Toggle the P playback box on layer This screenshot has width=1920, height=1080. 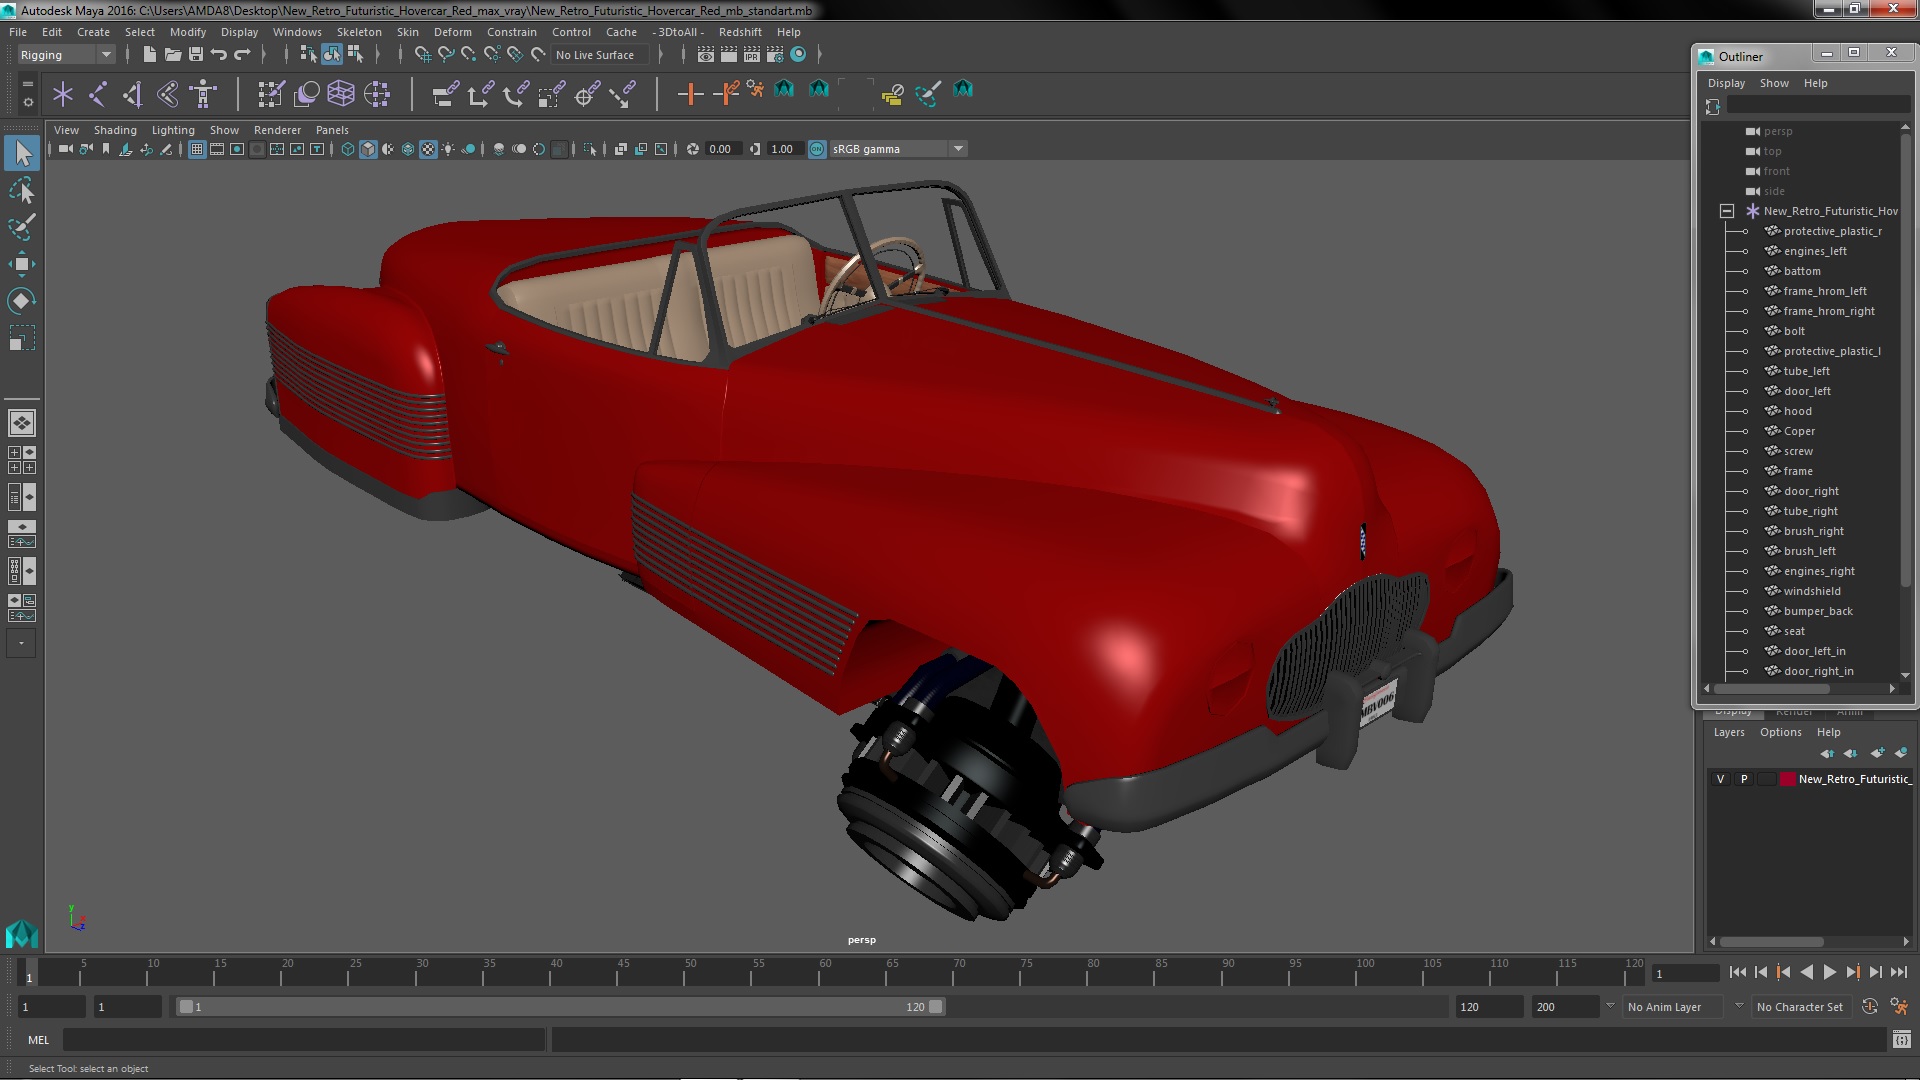point(1744,779)
